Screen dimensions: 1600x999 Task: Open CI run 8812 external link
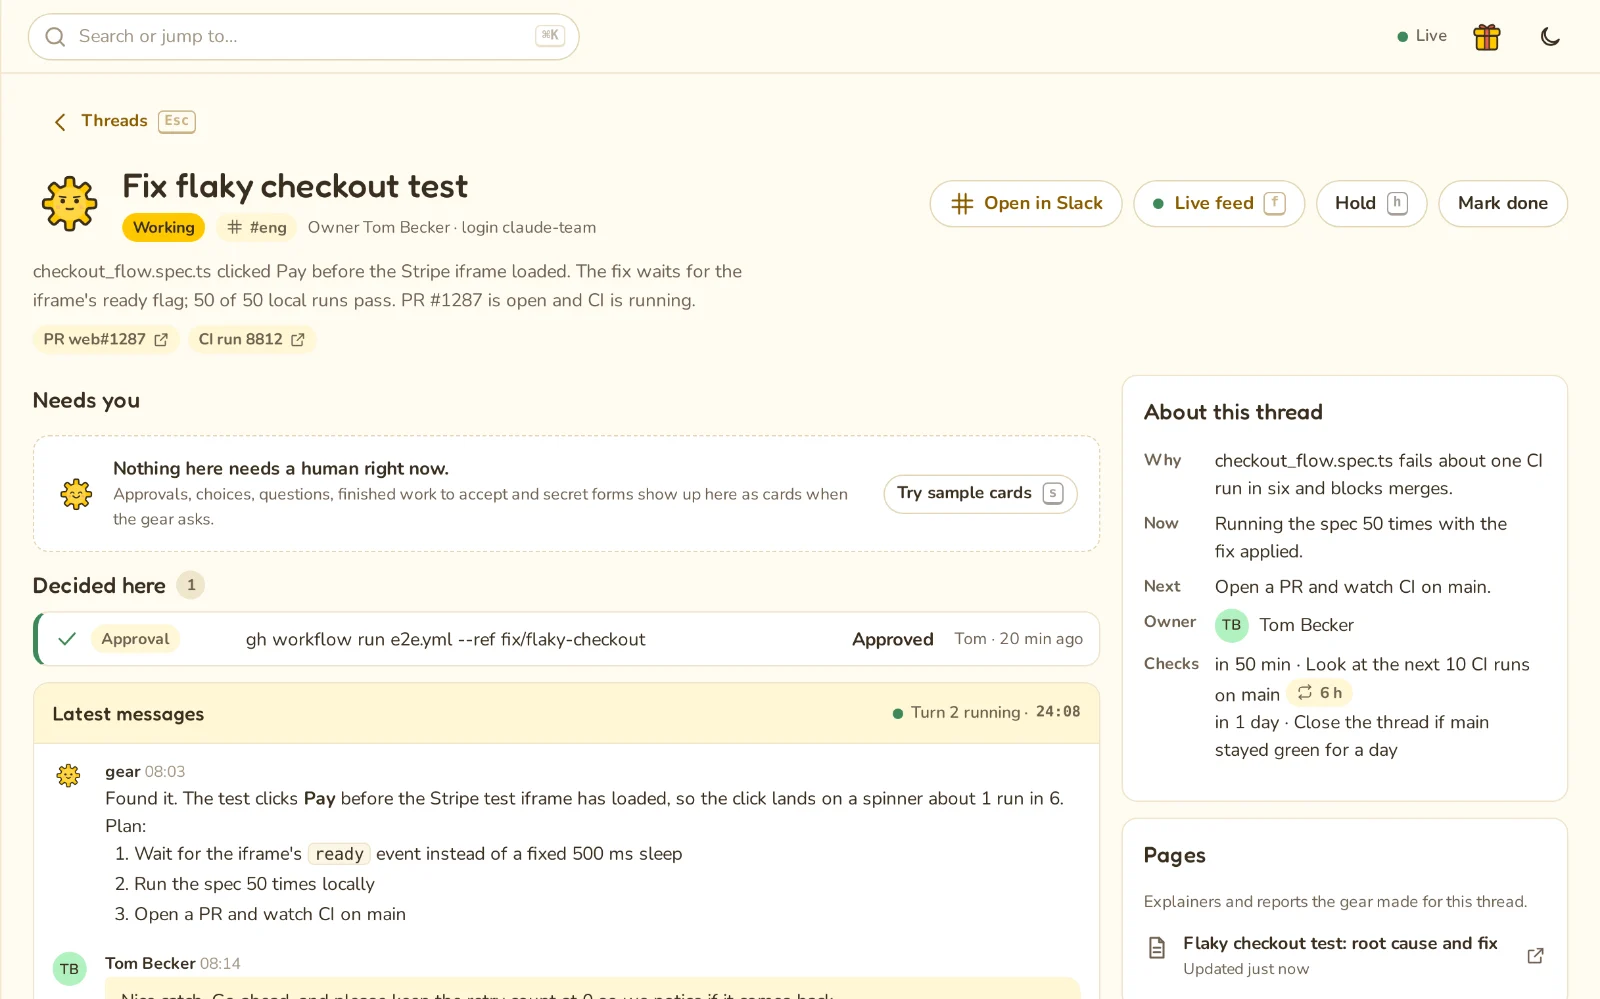252,340
